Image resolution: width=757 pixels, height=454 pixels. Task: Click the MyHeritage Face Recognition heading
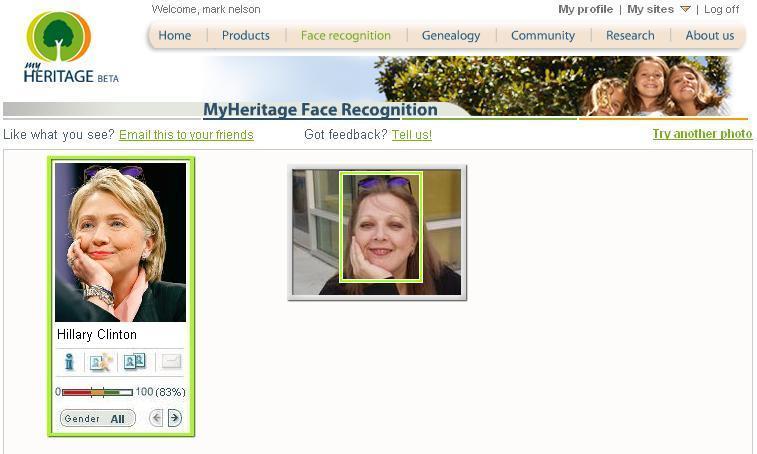(320, 109)
